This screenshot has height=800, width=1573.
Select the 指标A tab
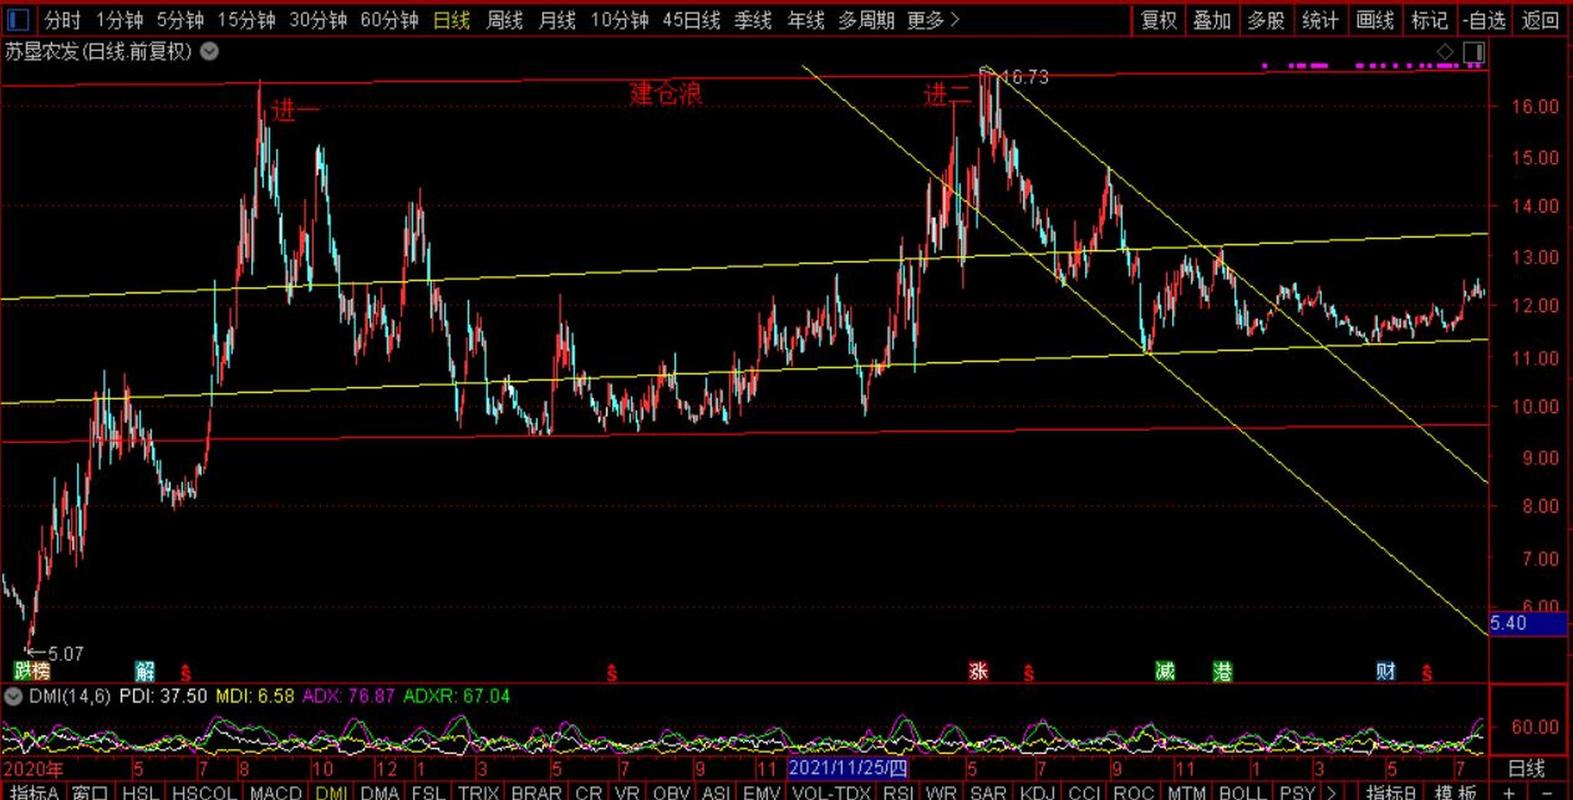pos(34,792)
